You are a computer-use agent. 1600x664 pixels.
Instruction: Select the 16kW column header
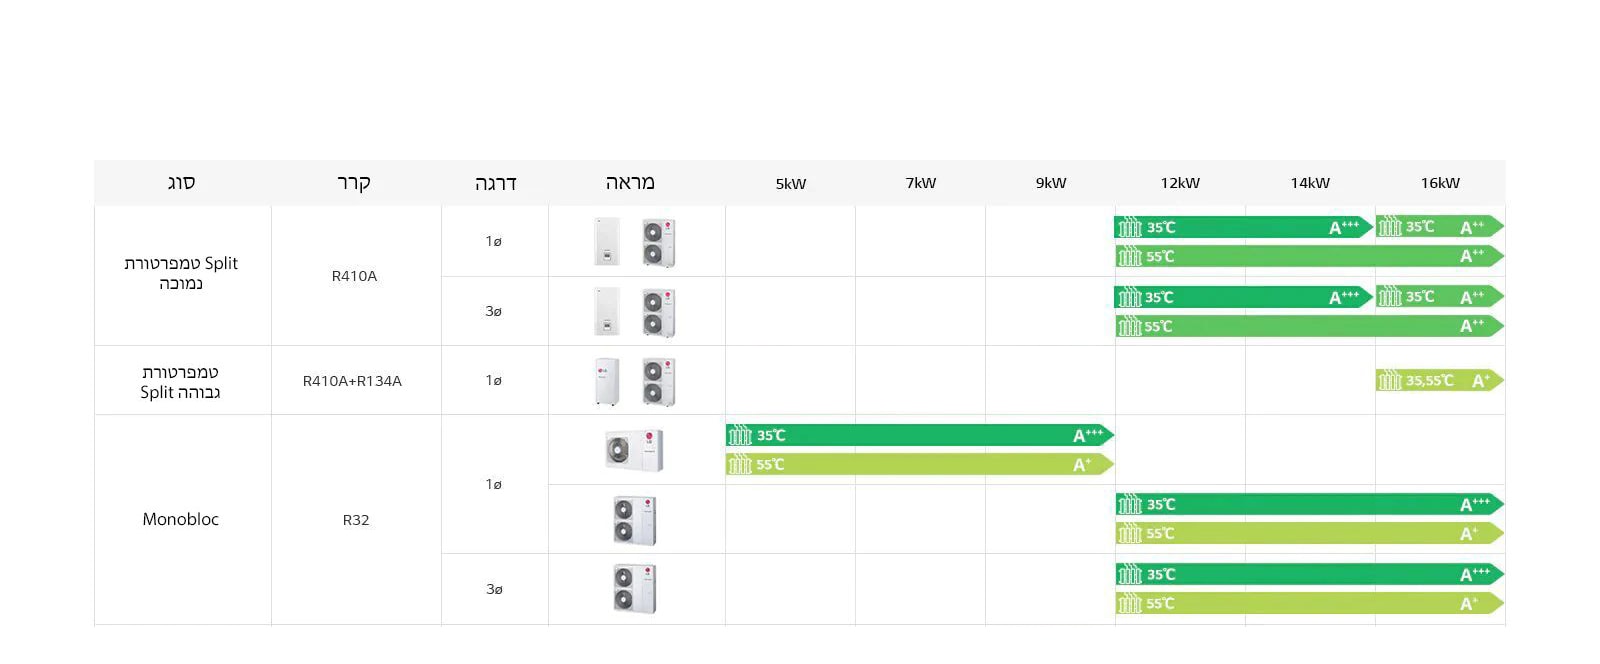pos(1440,183)
